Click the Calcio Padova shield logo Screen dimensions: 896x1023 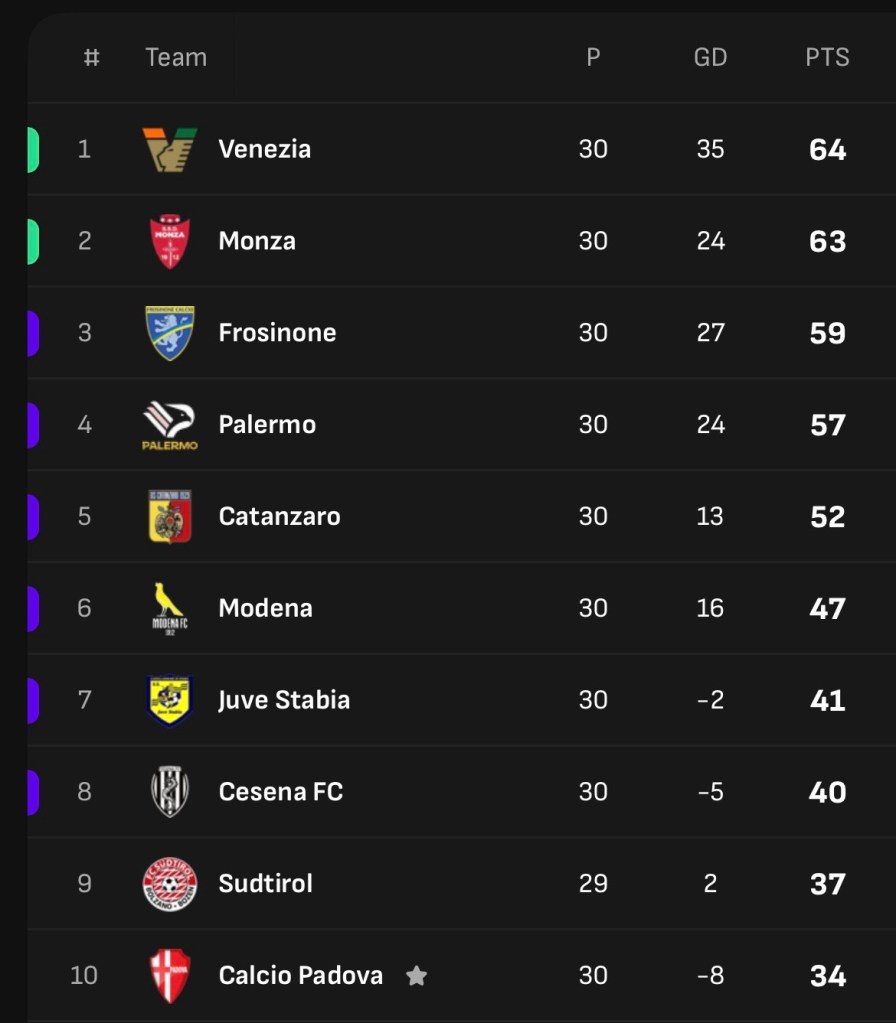coord(170,976)
